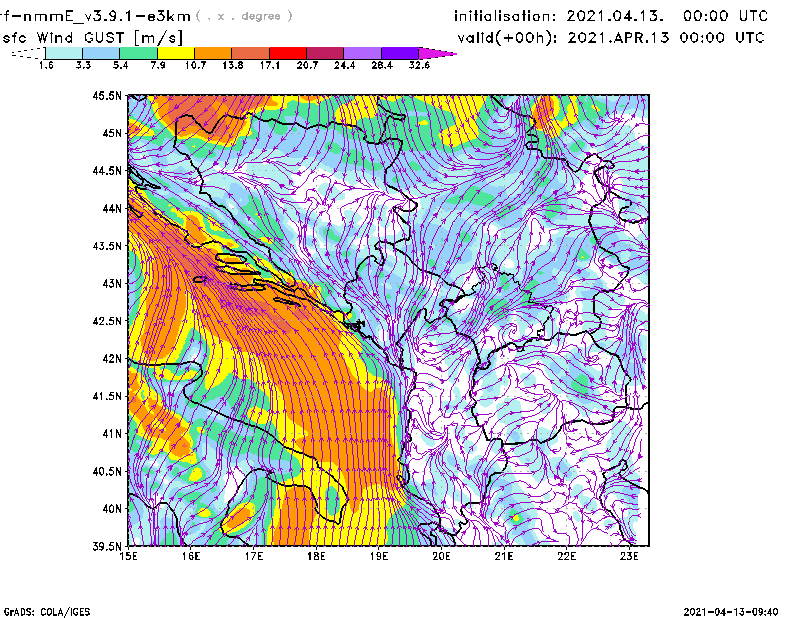Pick the red legend swatch after 17.1

pos(288,53)
